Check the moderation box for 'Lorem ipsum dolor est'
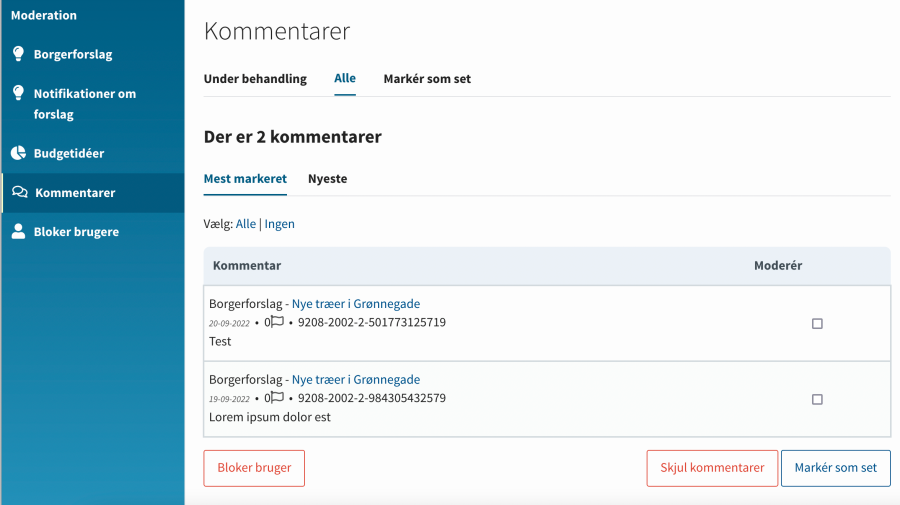900x505 pixels. coord(817,399)
